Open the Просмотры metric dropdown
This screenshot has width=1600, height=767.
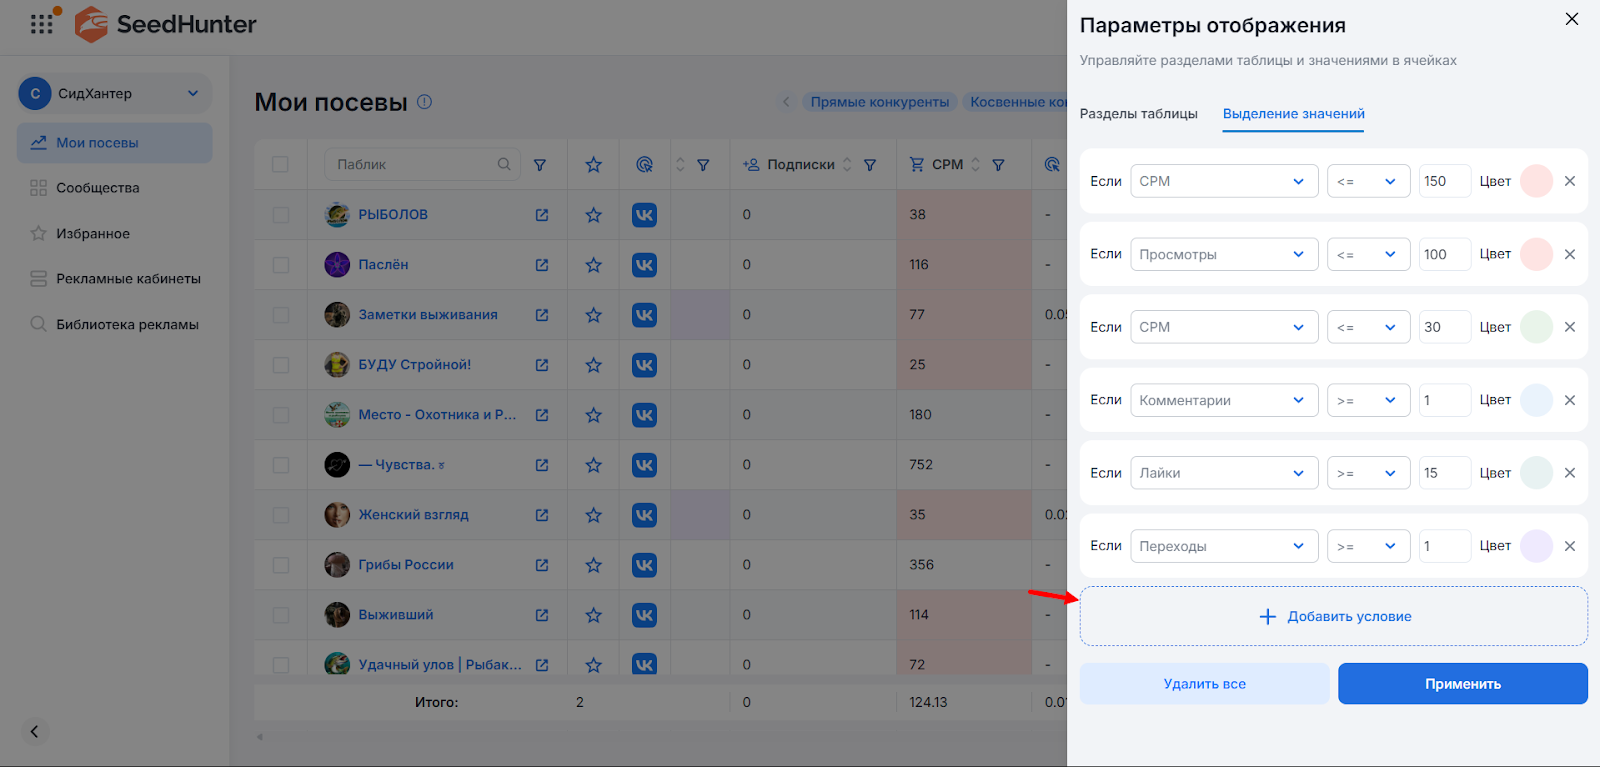click(x=1223, y=254)
